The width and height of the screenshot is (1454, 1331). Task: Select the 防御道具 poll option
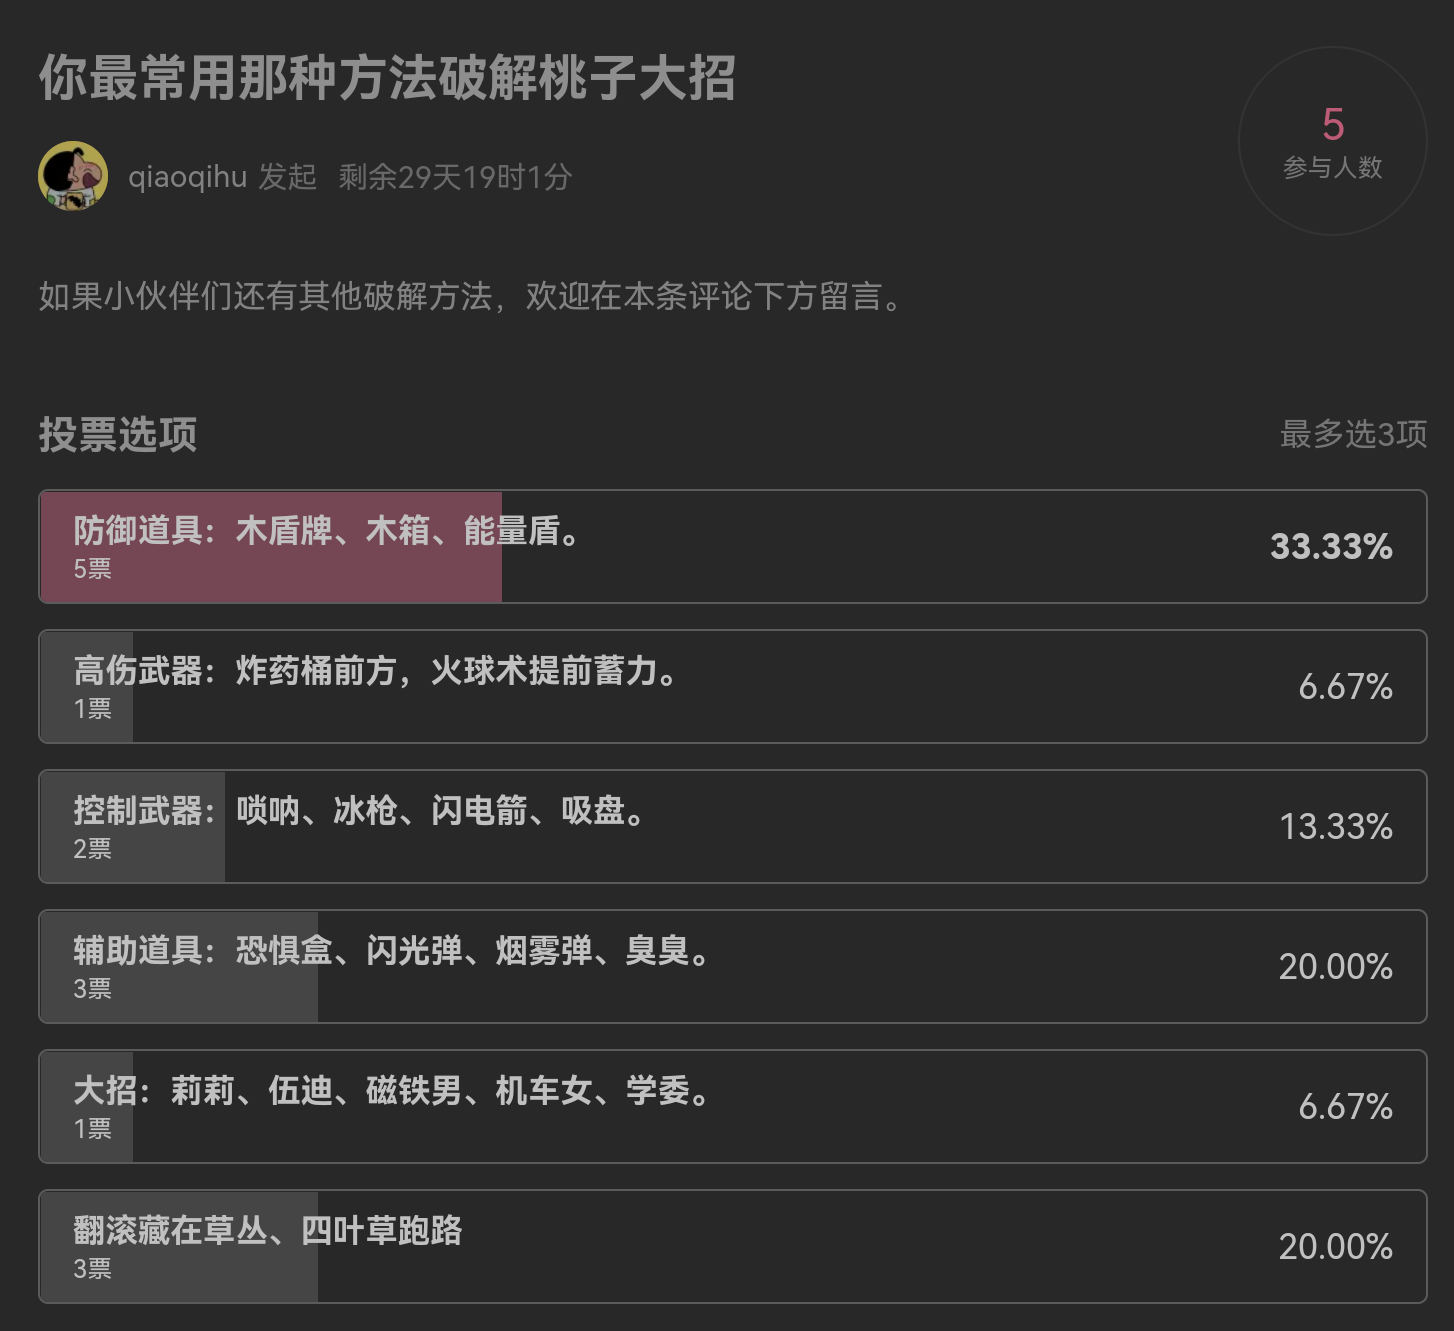[733, 546]
